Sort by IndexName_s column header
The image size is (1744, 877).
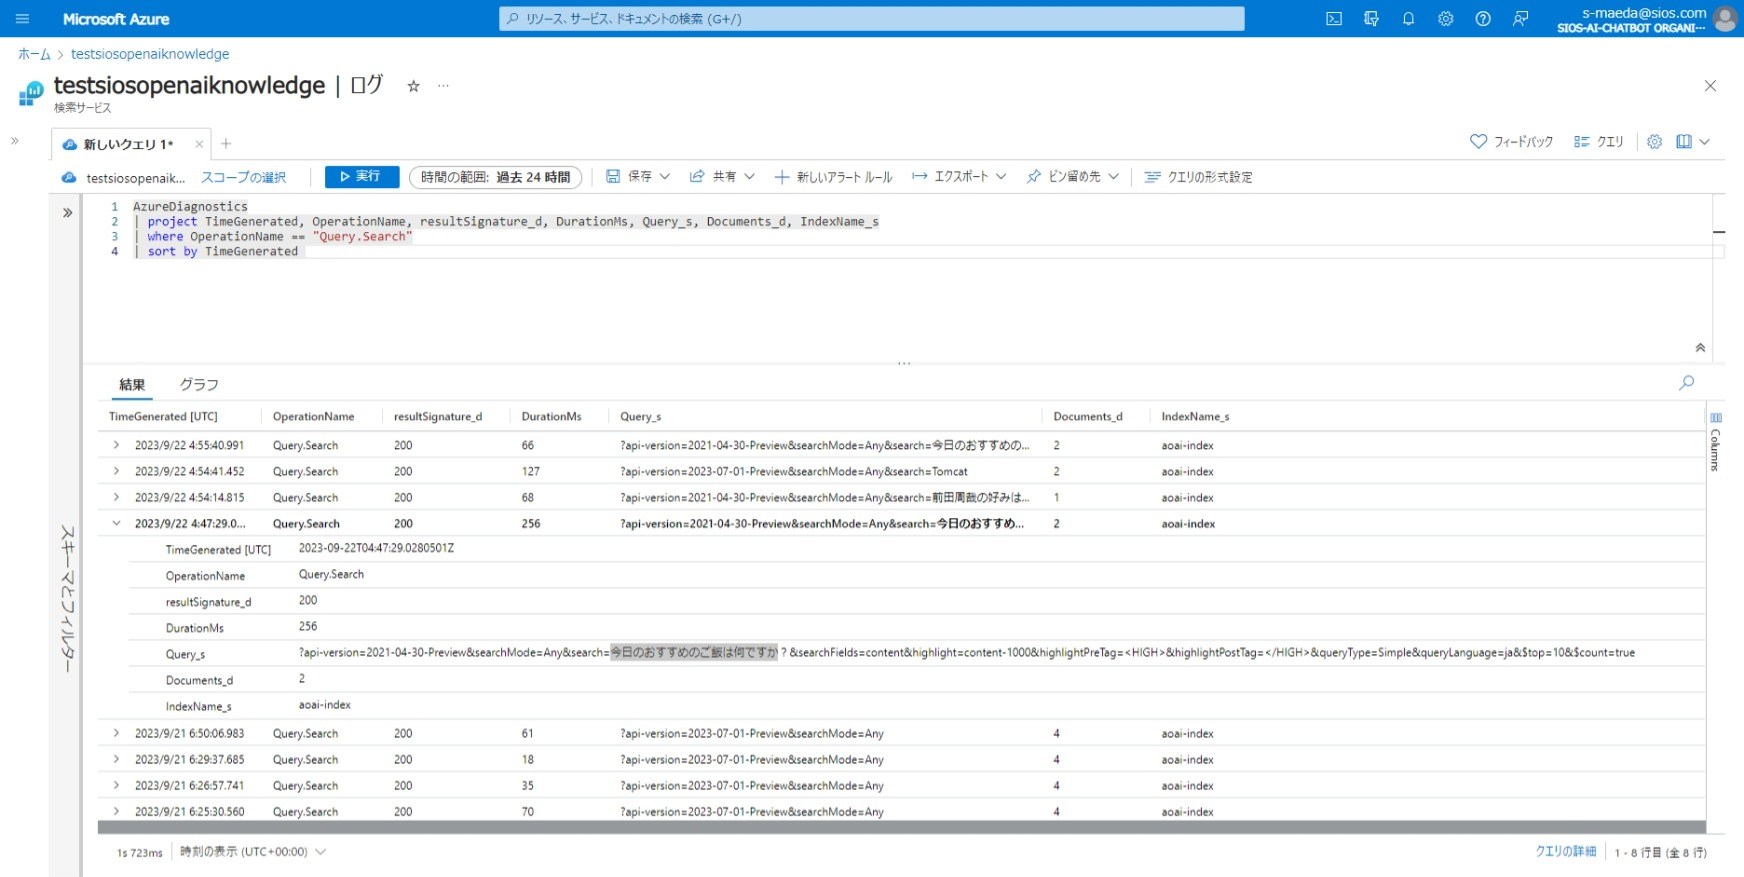(x=1195, y=416)
